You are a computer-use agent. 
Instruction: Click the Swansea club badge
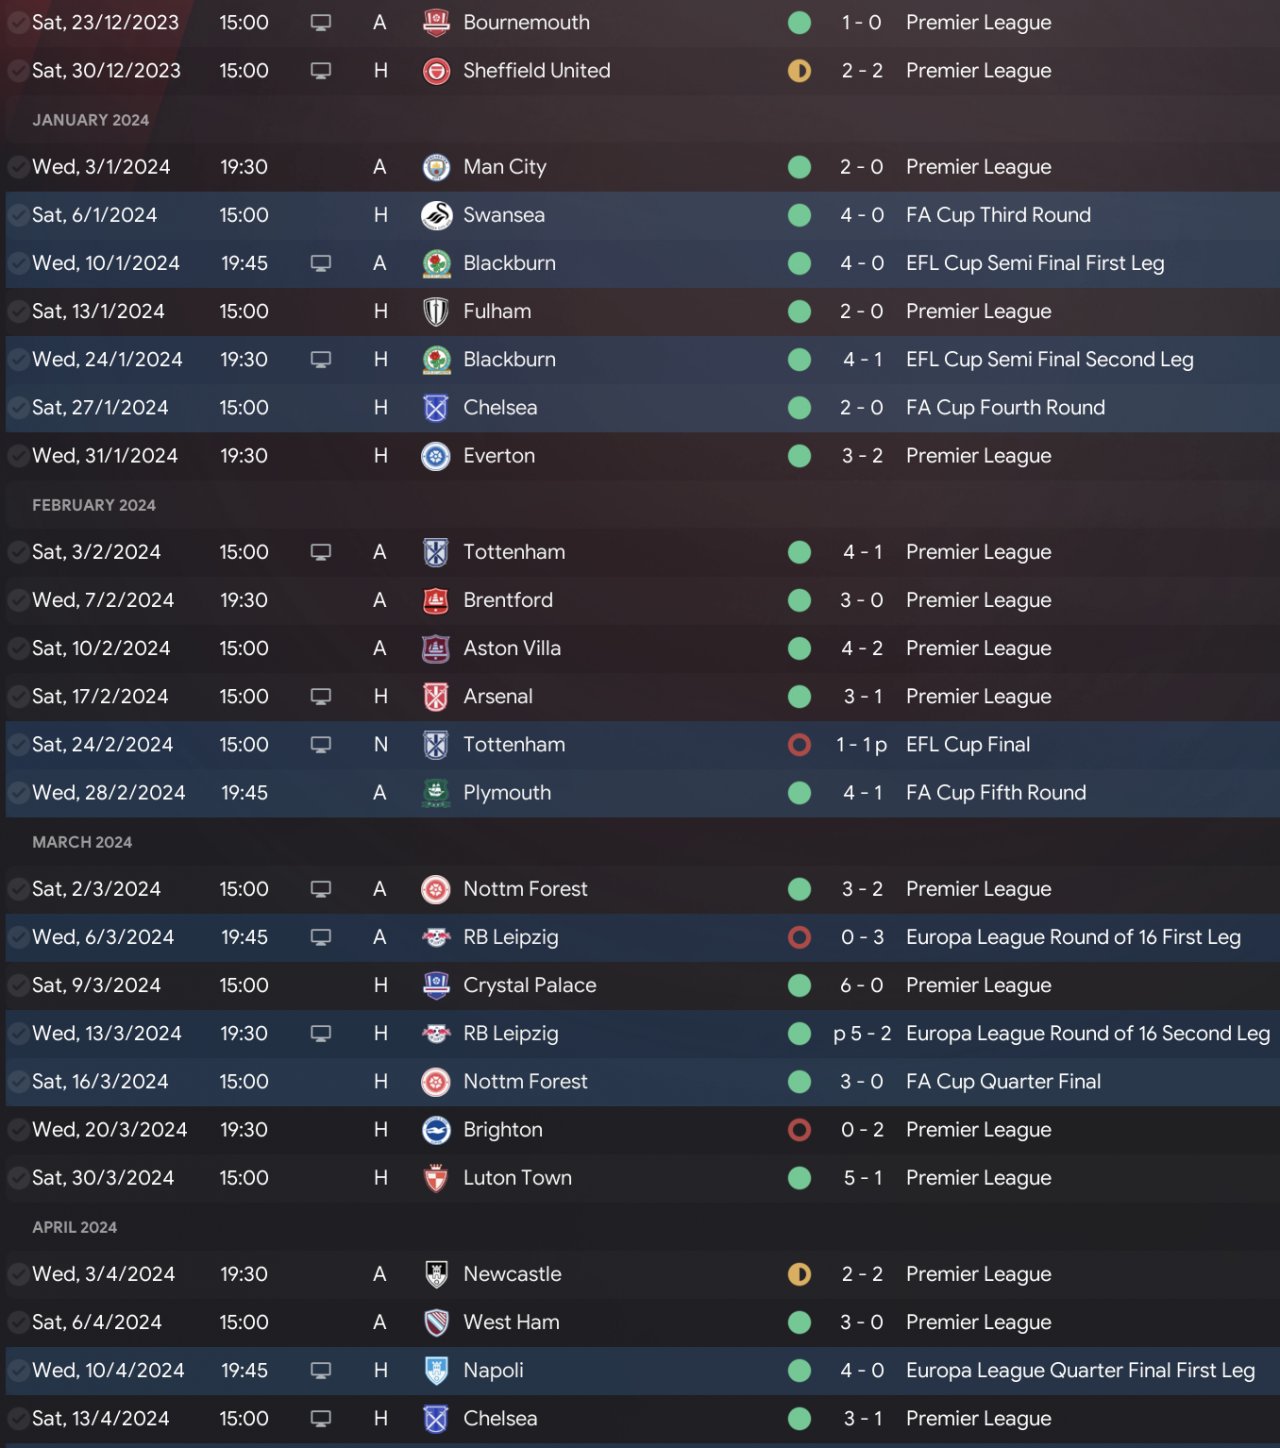click(x=436, y=215)
